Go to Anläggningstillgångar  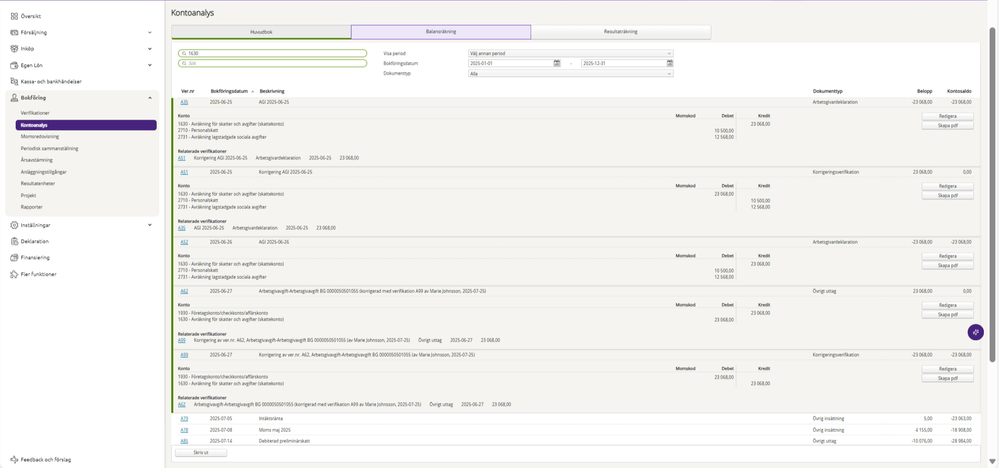pyautogui.click(x=44, y=172)
